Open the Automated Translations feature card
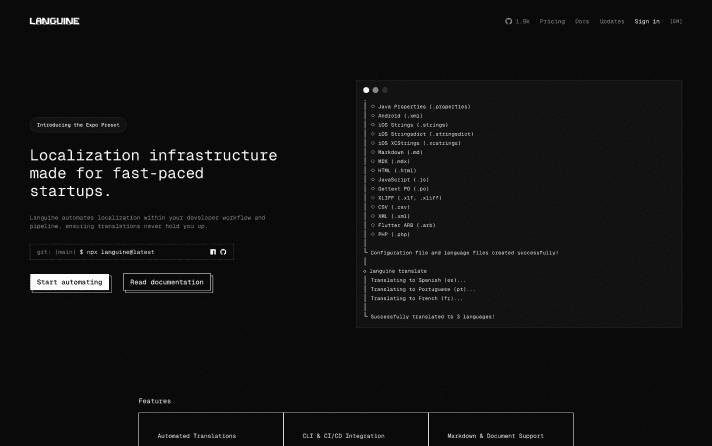 211,430
